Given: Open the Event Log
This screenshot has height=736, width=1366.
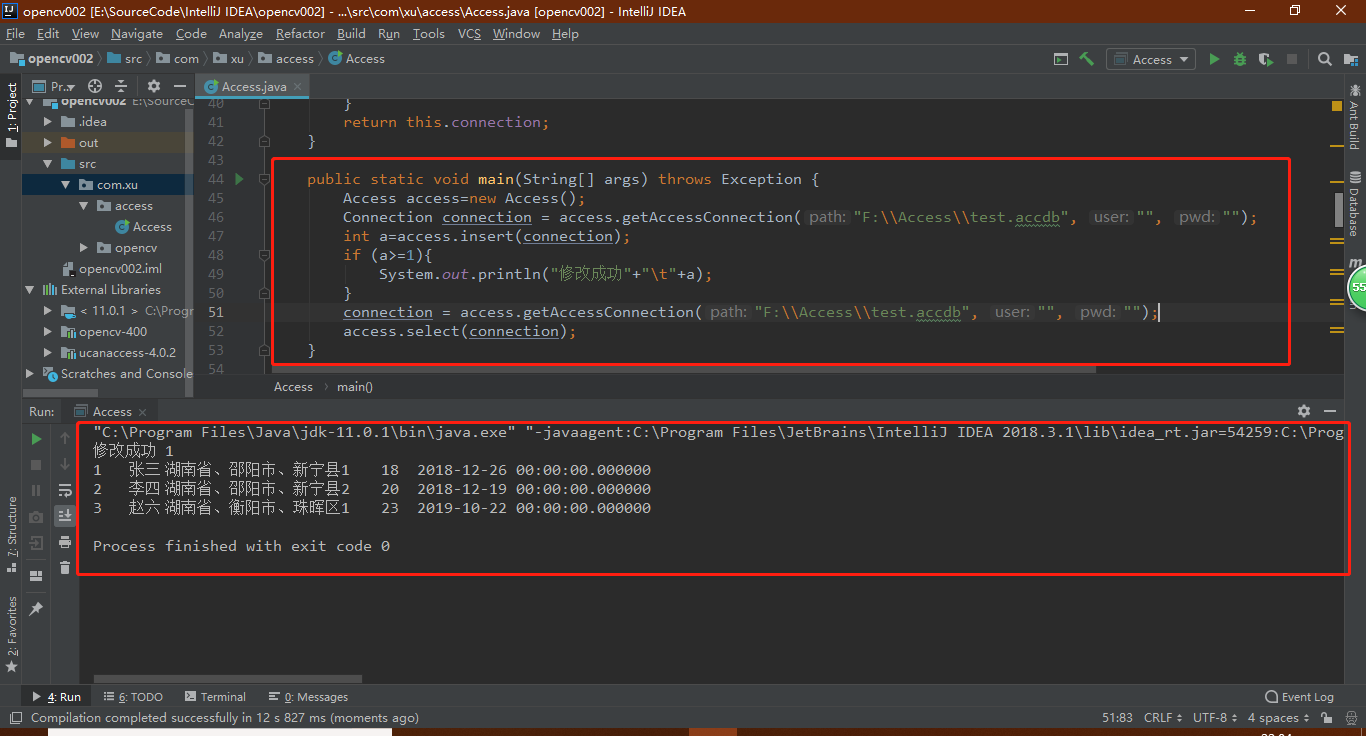Looking at the screenshot, I should pyautogui.click(x=1299, y=696).
